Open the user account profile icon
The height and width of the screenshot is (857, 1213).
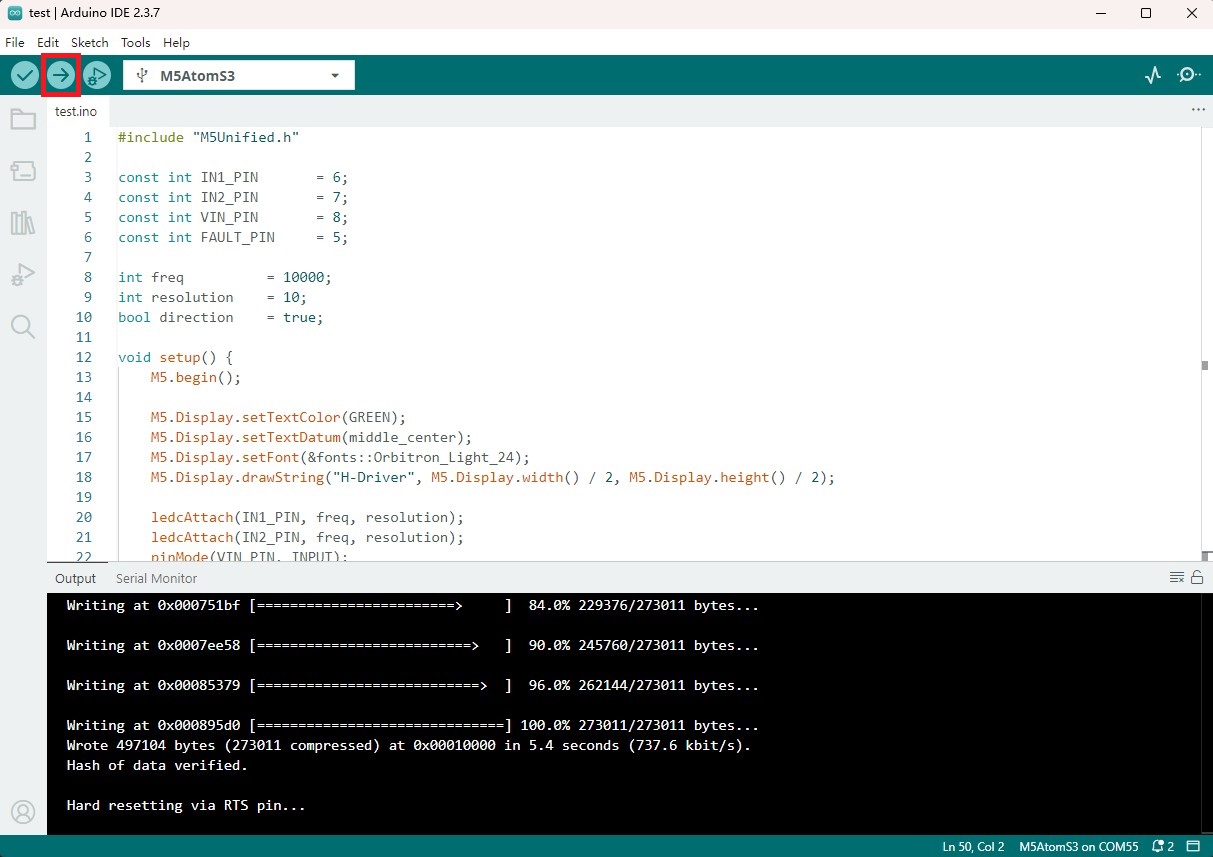[23, 811]
